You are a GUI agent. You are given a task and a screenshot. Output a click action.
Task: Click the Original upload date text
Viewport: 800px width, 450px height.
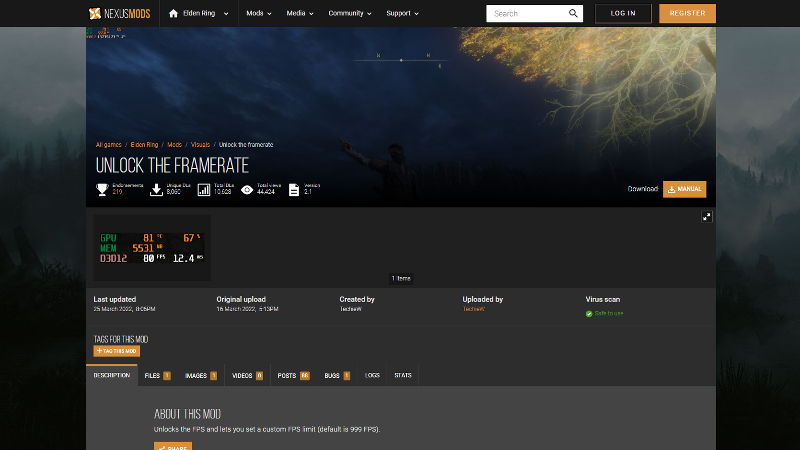click(247, 309)
